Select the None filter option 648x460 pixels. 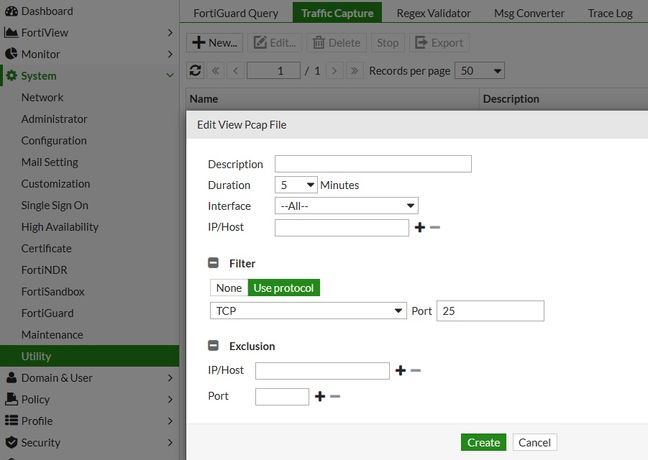[x=229, y=288]
